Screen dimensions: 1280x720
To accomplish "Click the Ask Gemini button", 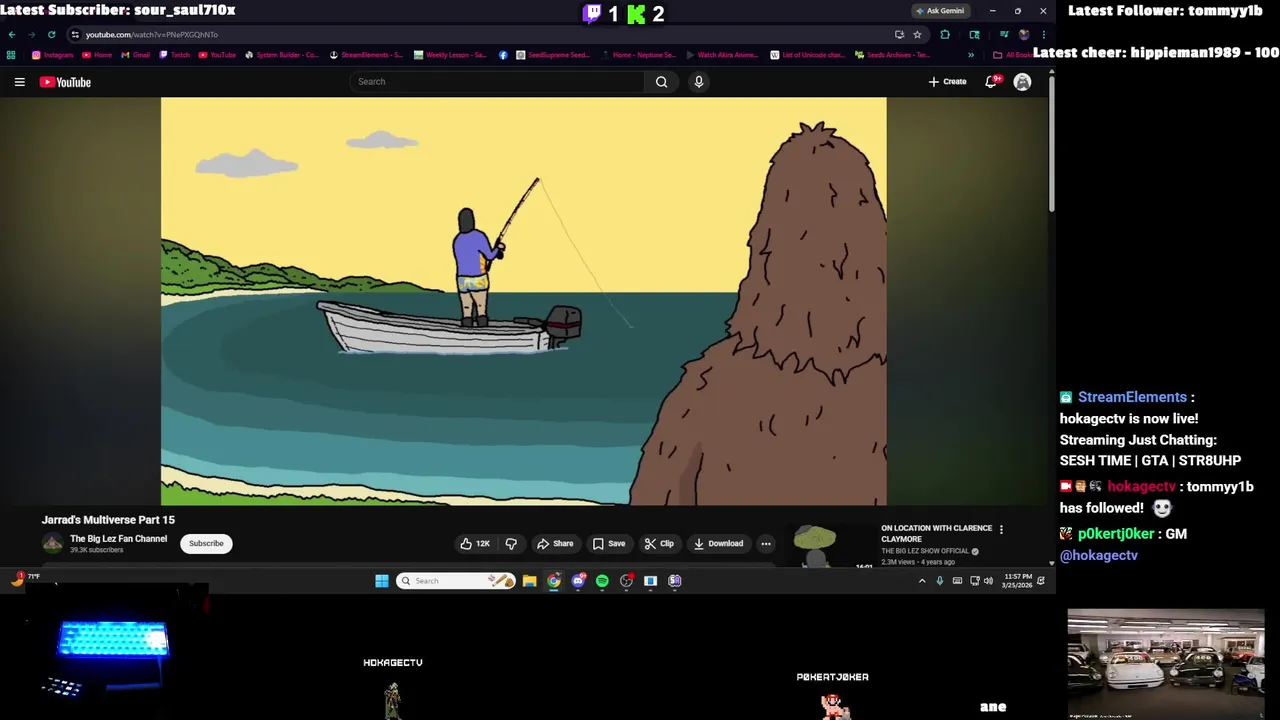I will (x=940, y=11).
